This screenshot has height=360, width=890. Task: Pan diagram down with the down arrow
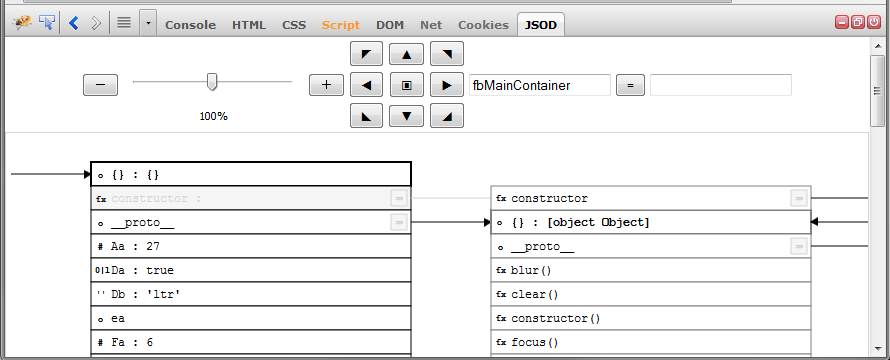[x=406, y=116]
